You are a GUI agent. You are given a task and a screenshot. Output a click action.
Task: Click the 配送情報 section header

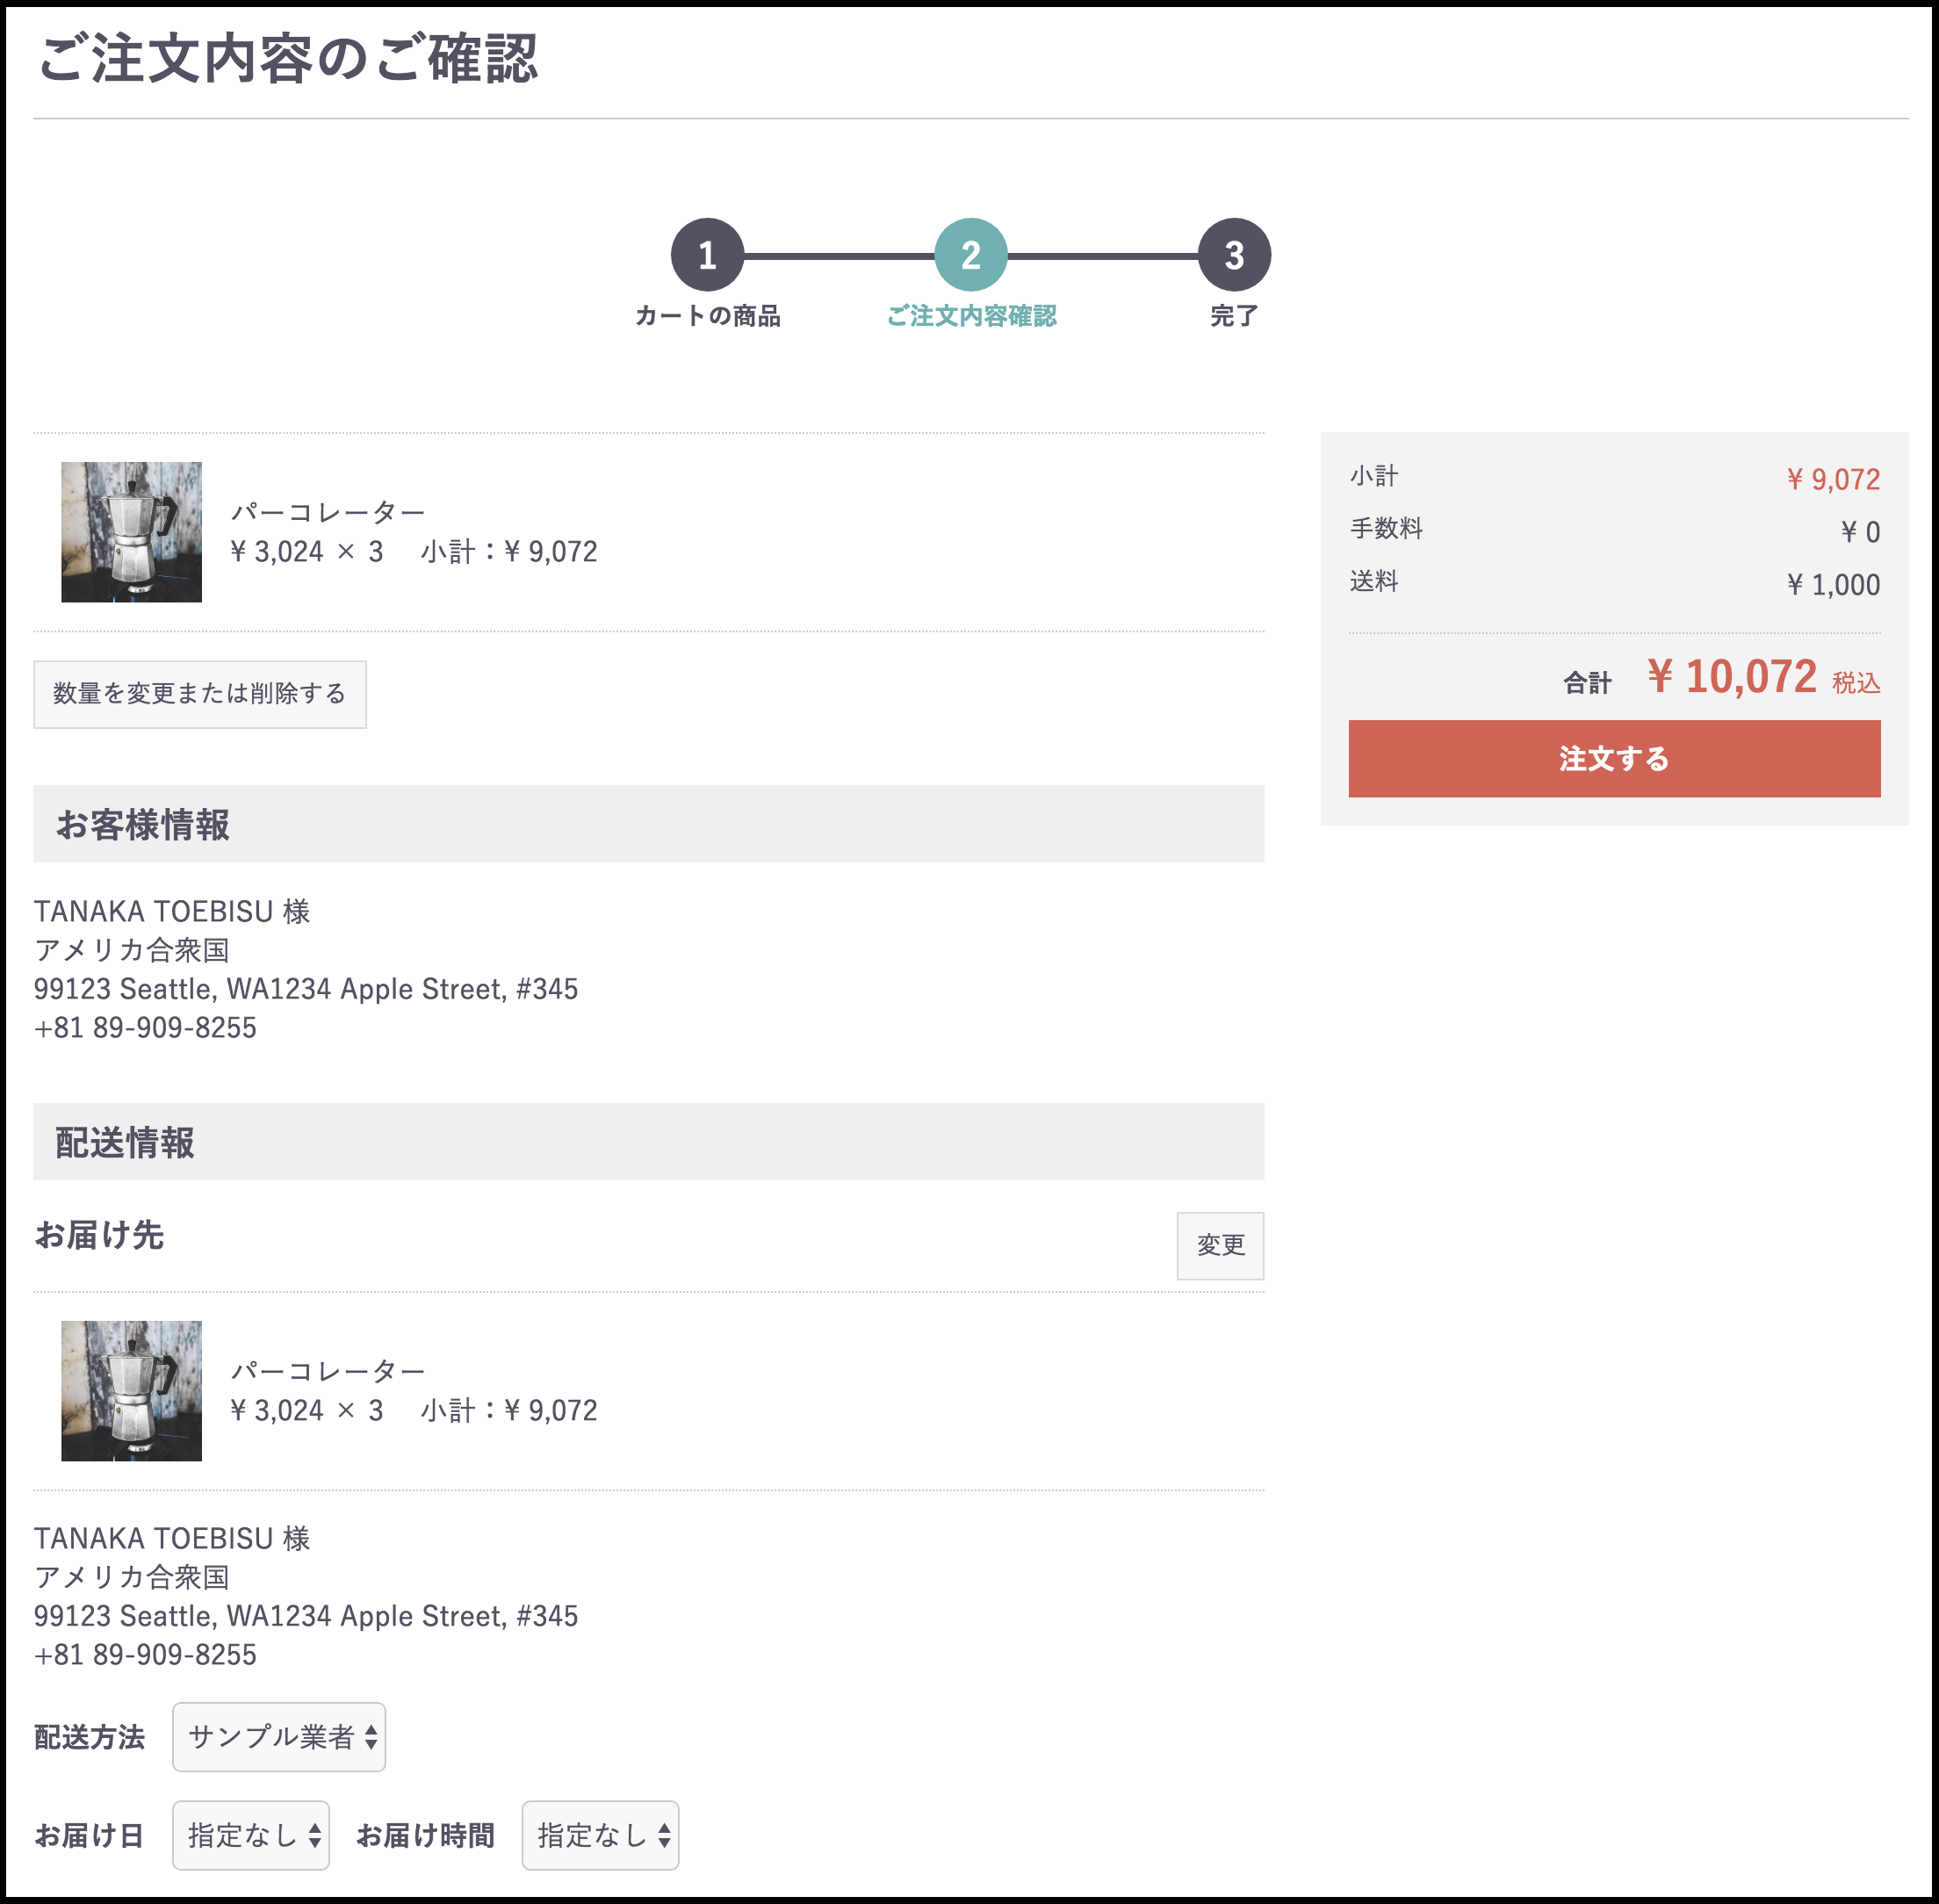(x=648, y=1142)
